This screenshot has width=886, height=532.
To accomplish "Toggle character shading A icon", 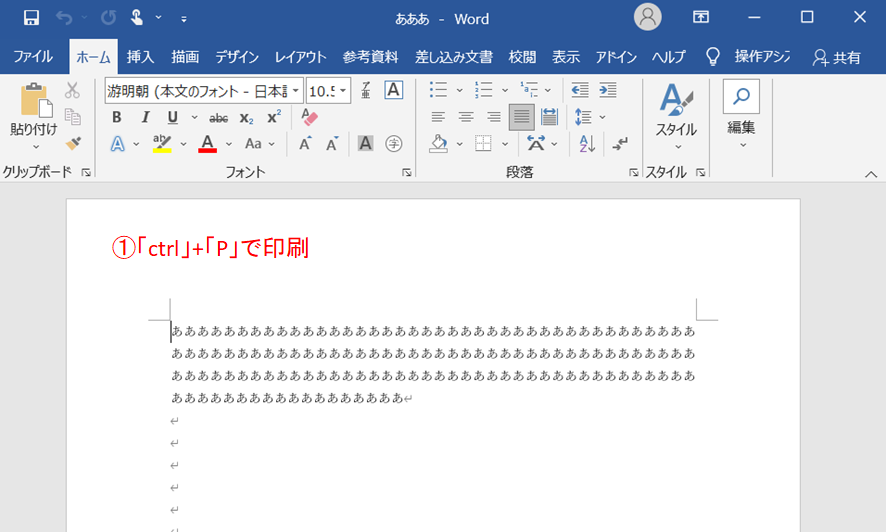I will 365,143.
